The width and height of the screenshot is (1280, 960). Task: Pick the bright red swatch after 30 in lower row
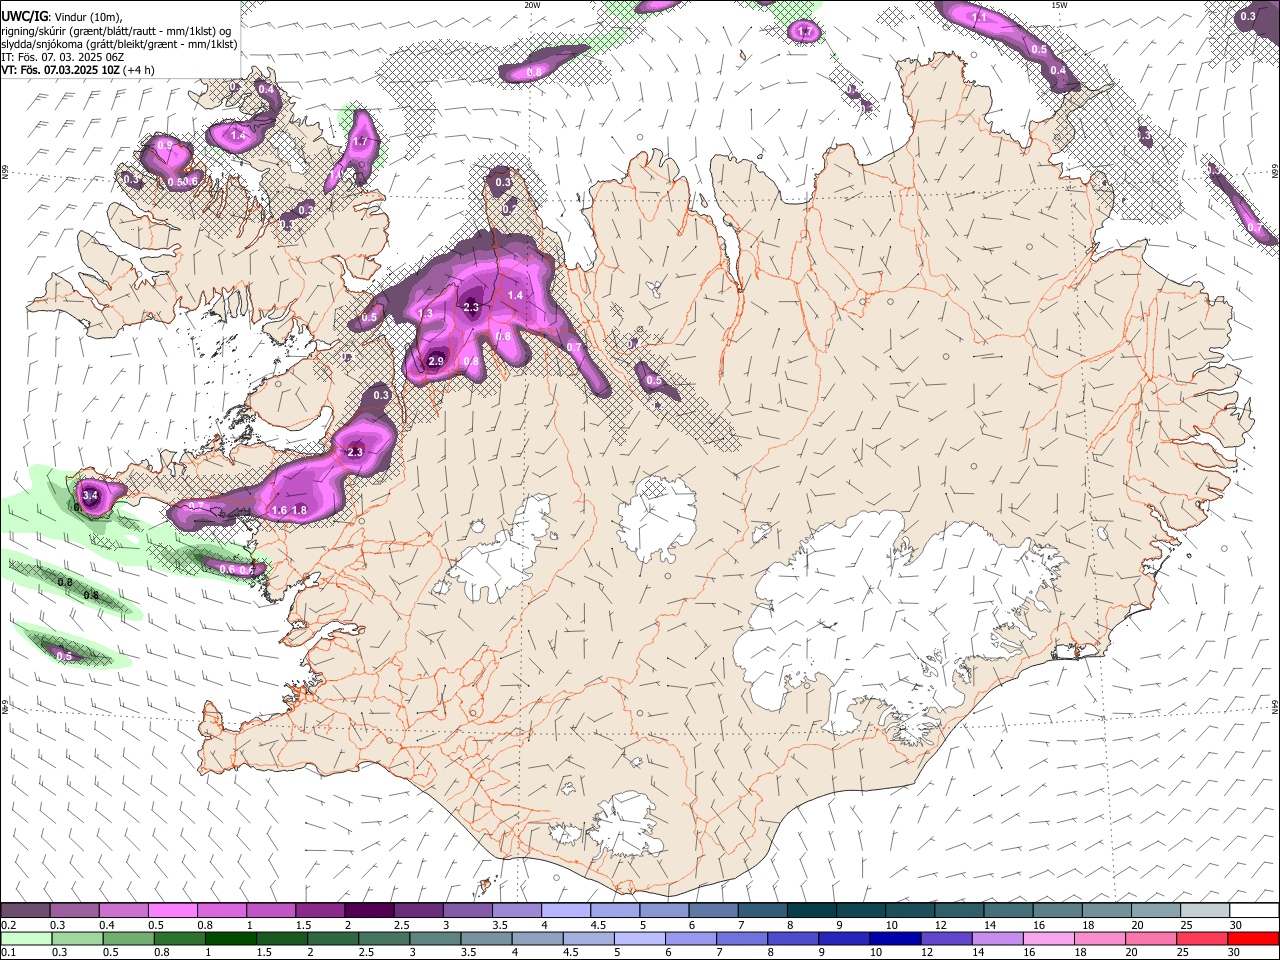[1254, 938]
